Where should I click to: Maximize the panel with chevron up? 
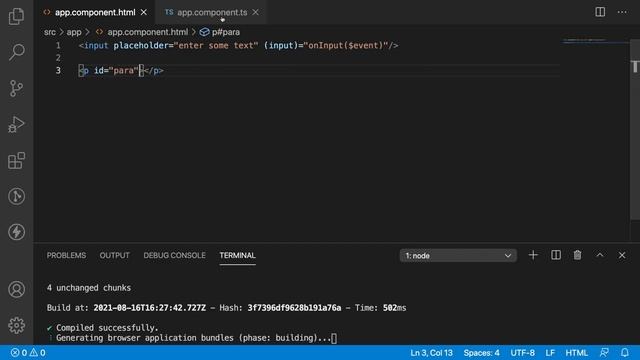click(600, 255)
